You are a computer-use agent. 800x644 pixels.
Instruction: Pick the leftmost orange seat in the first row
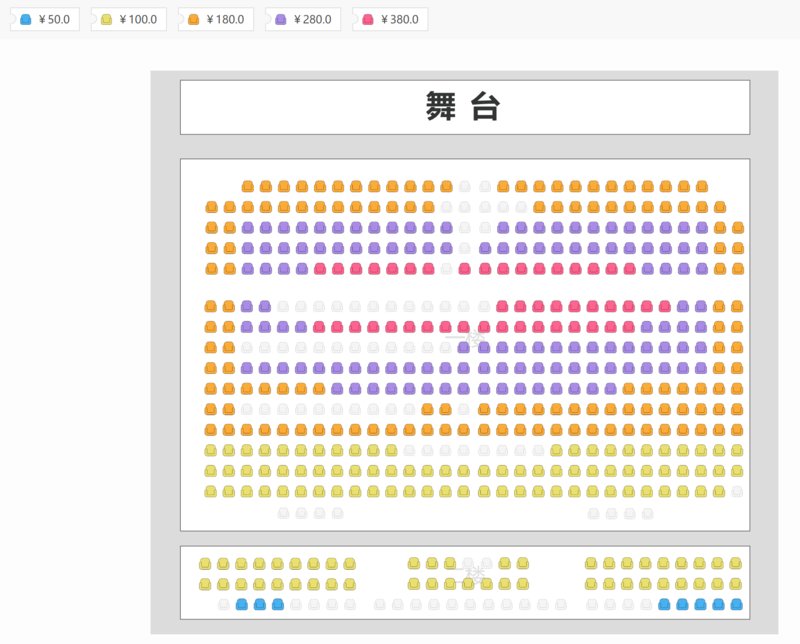pos(248,187)
